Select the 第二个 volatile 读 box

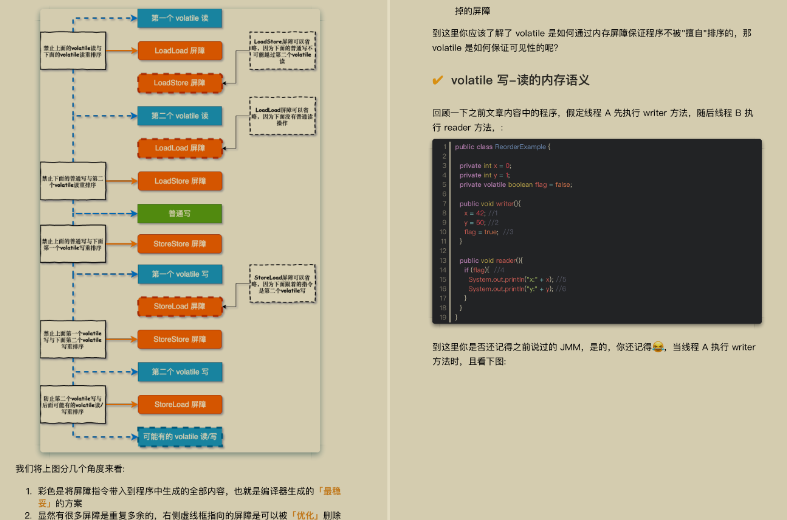(x=179, y=115)
